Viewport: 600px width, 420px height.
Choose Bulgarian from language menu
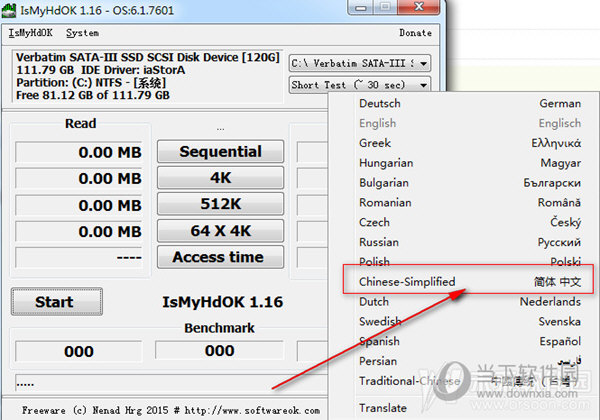pyautogui.click(x=470, y=183)
